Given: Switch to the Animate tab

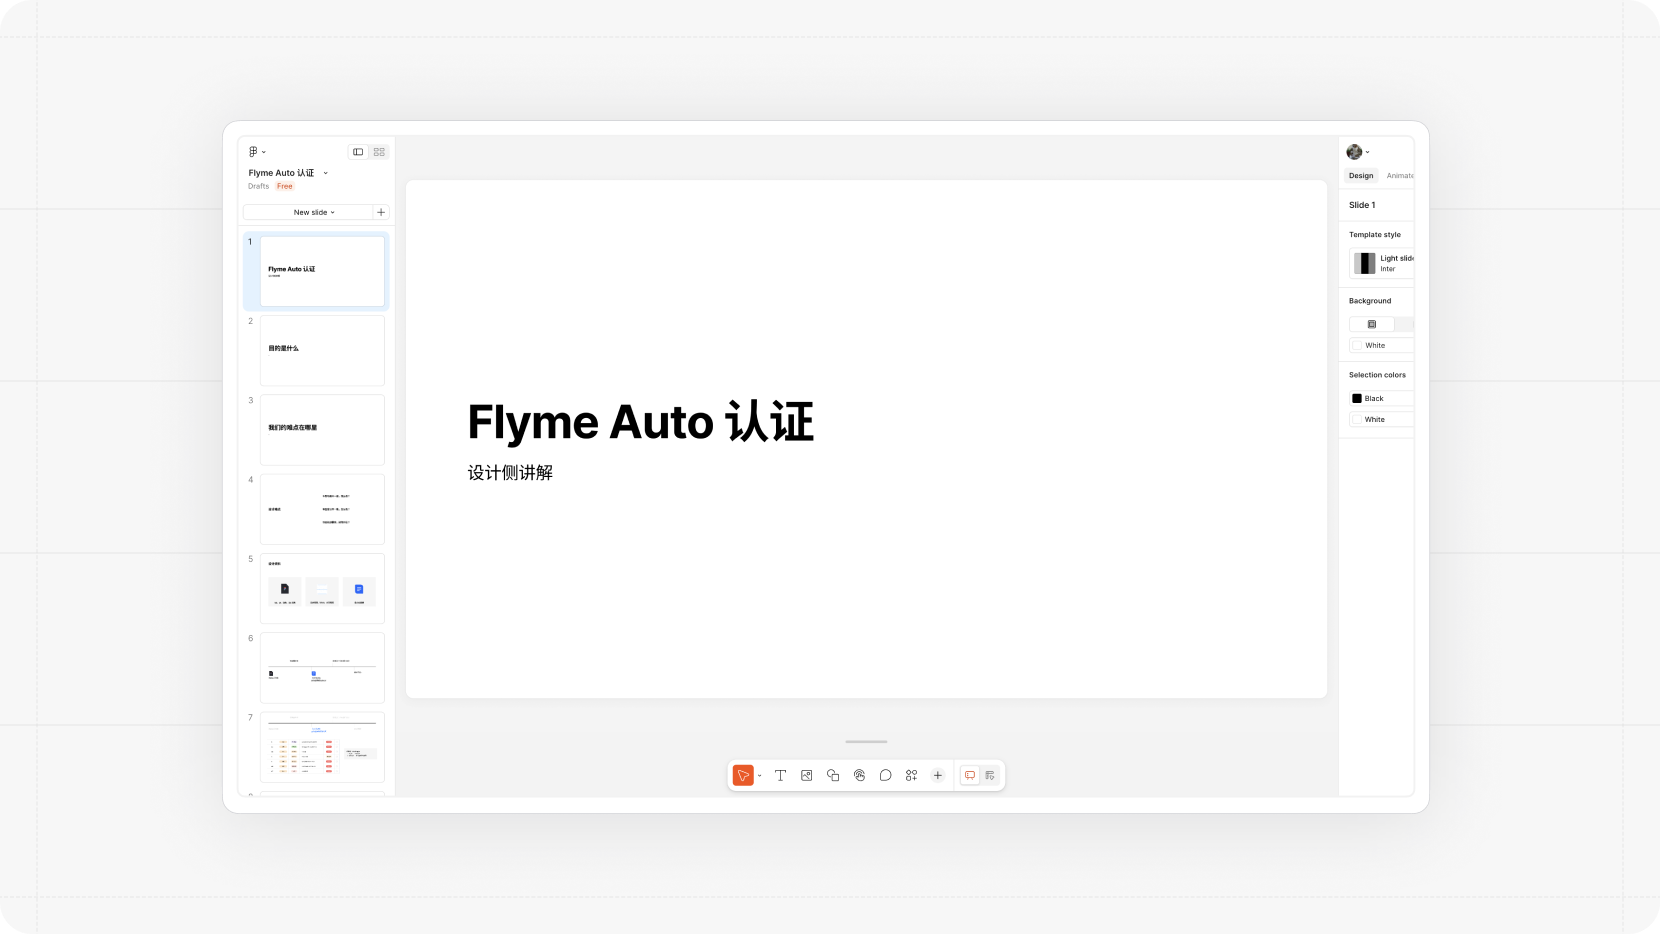Looking at the screenshot, I should click(1399, 176).
